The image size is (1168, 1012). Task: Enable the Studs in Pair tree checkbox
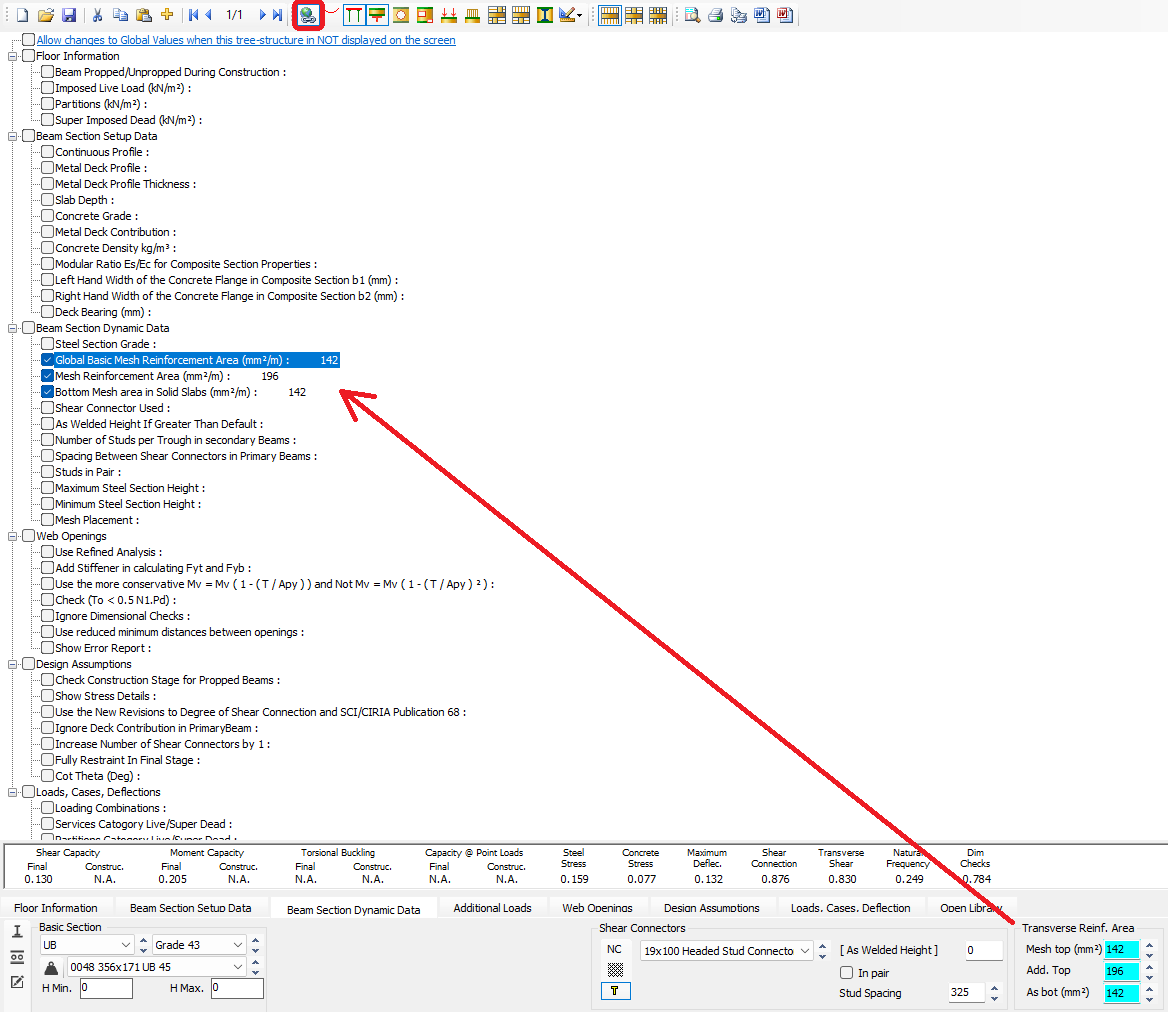coord(47,472)
